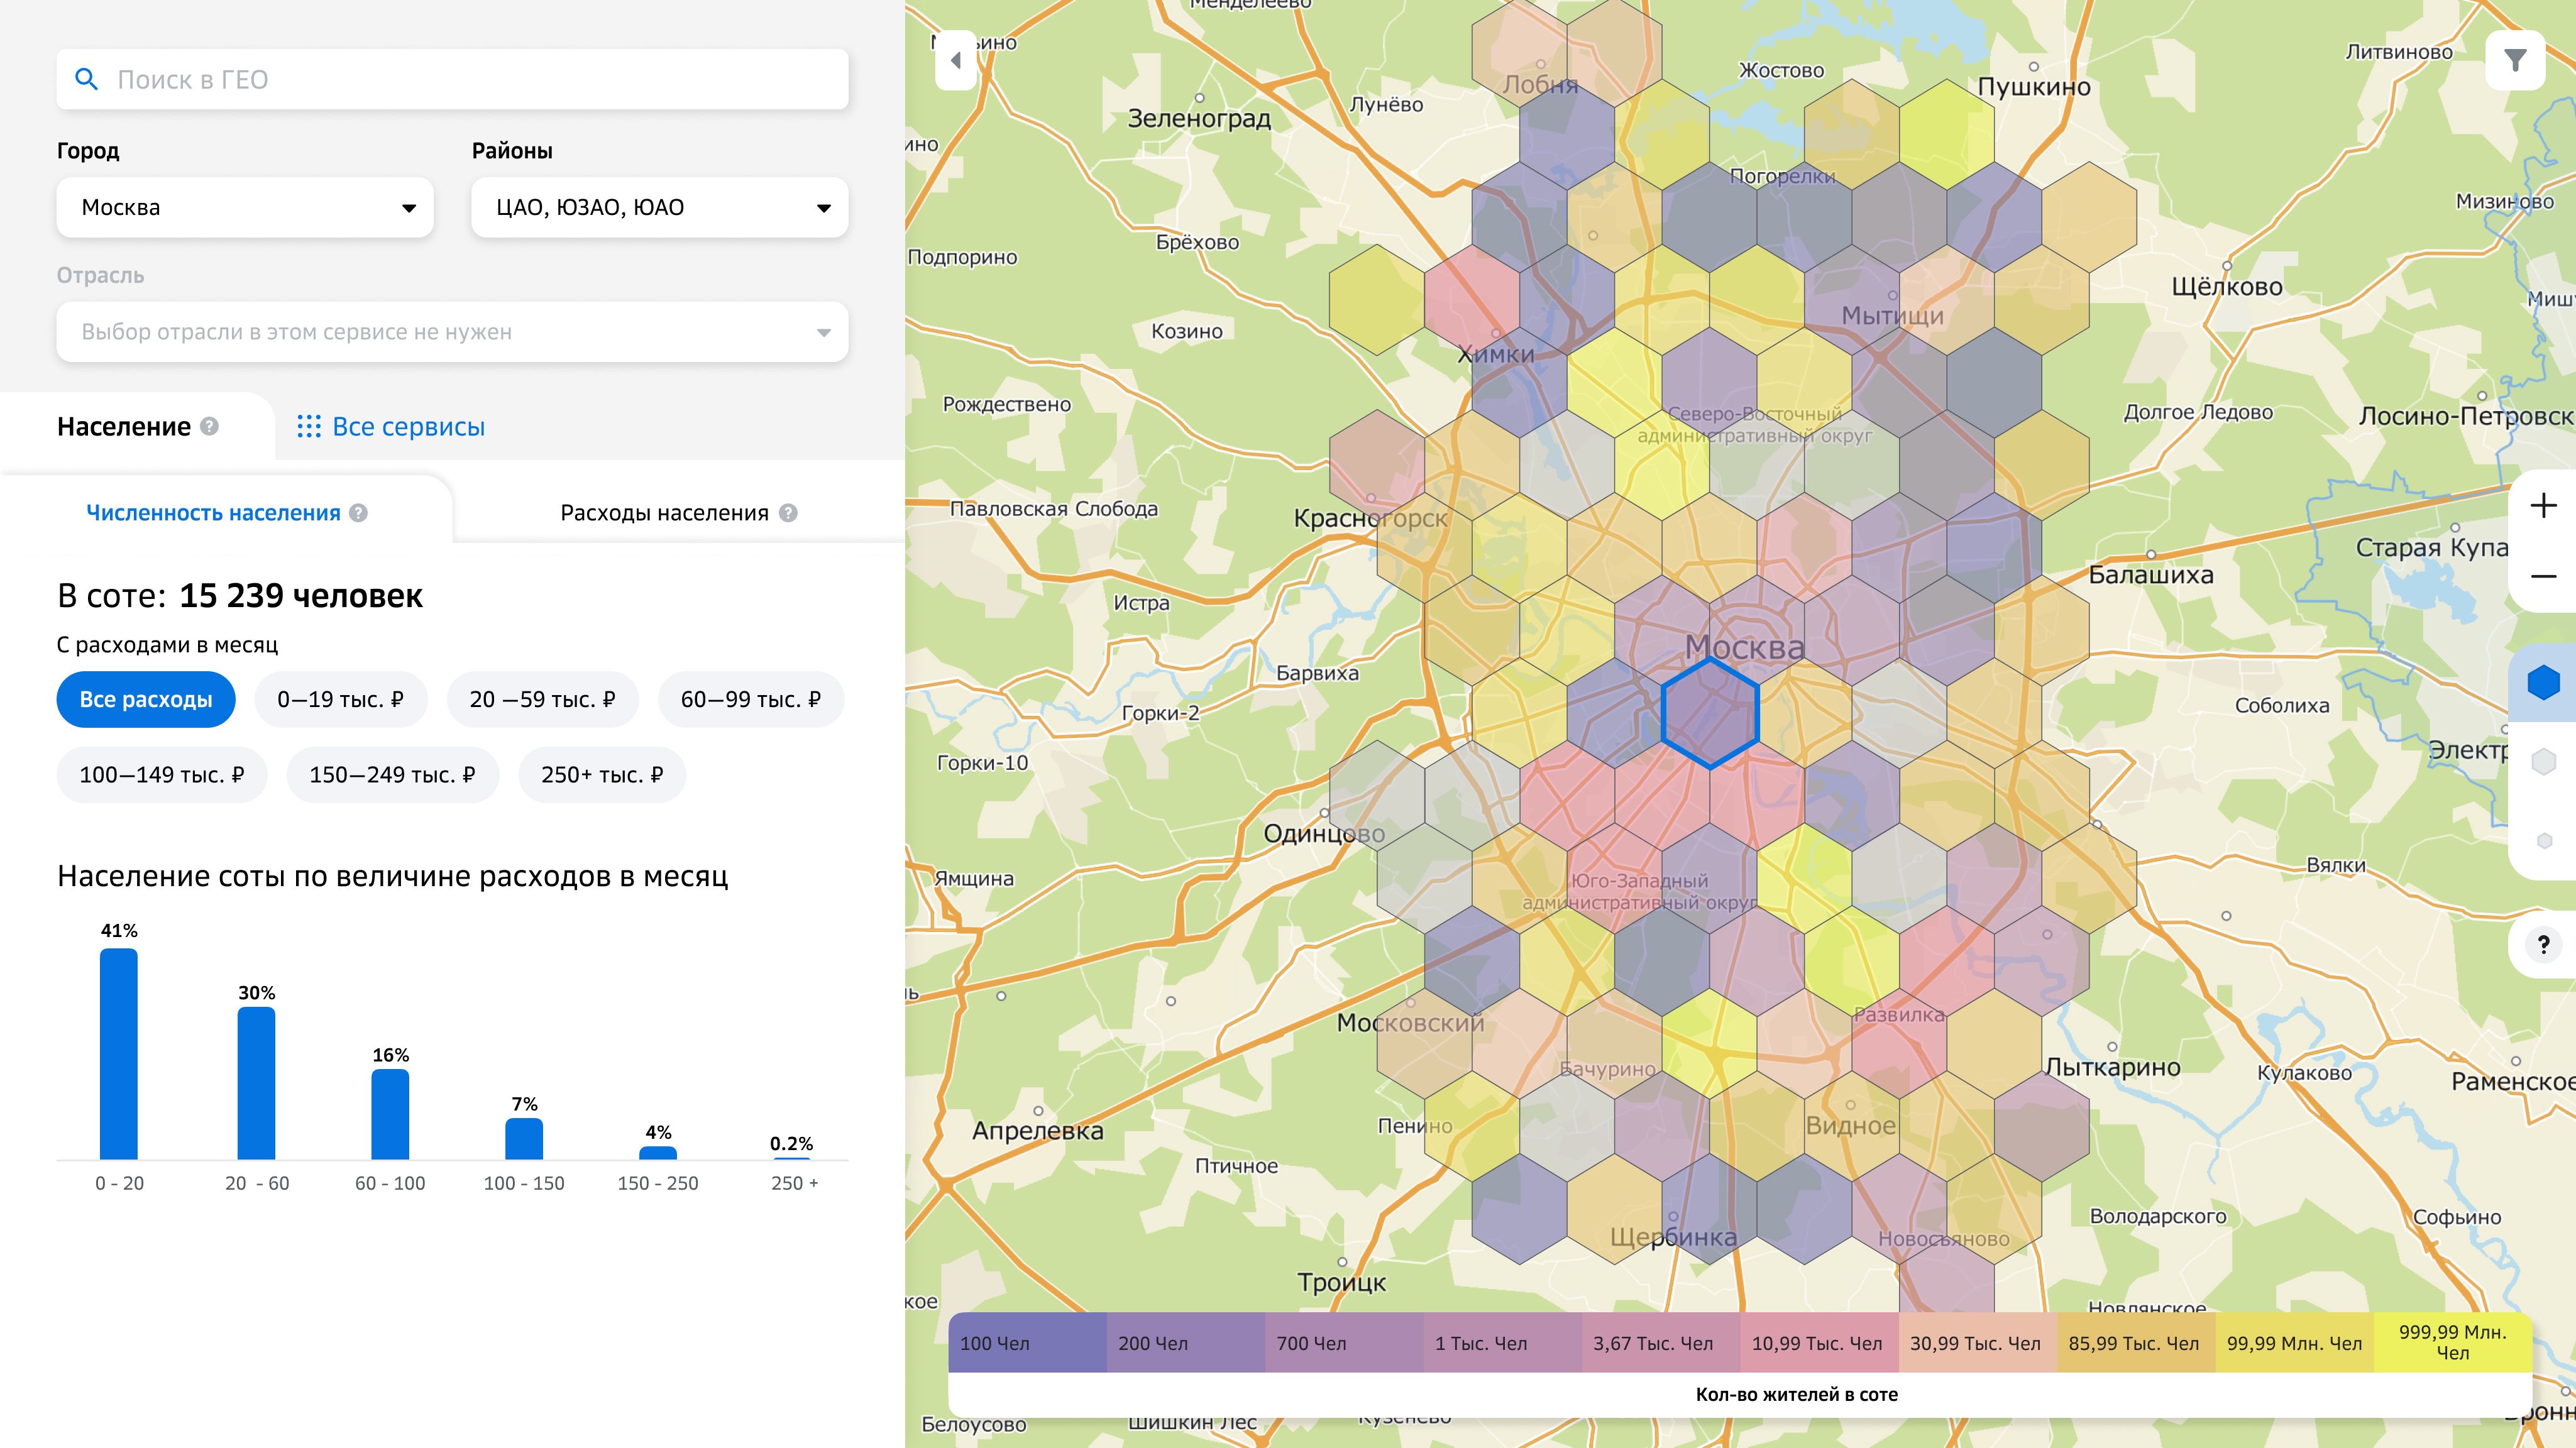This screenshot has height=1448, width=2576.
Task: Click the 7% bar for 100 - 150
Action: coord(524,1139)
